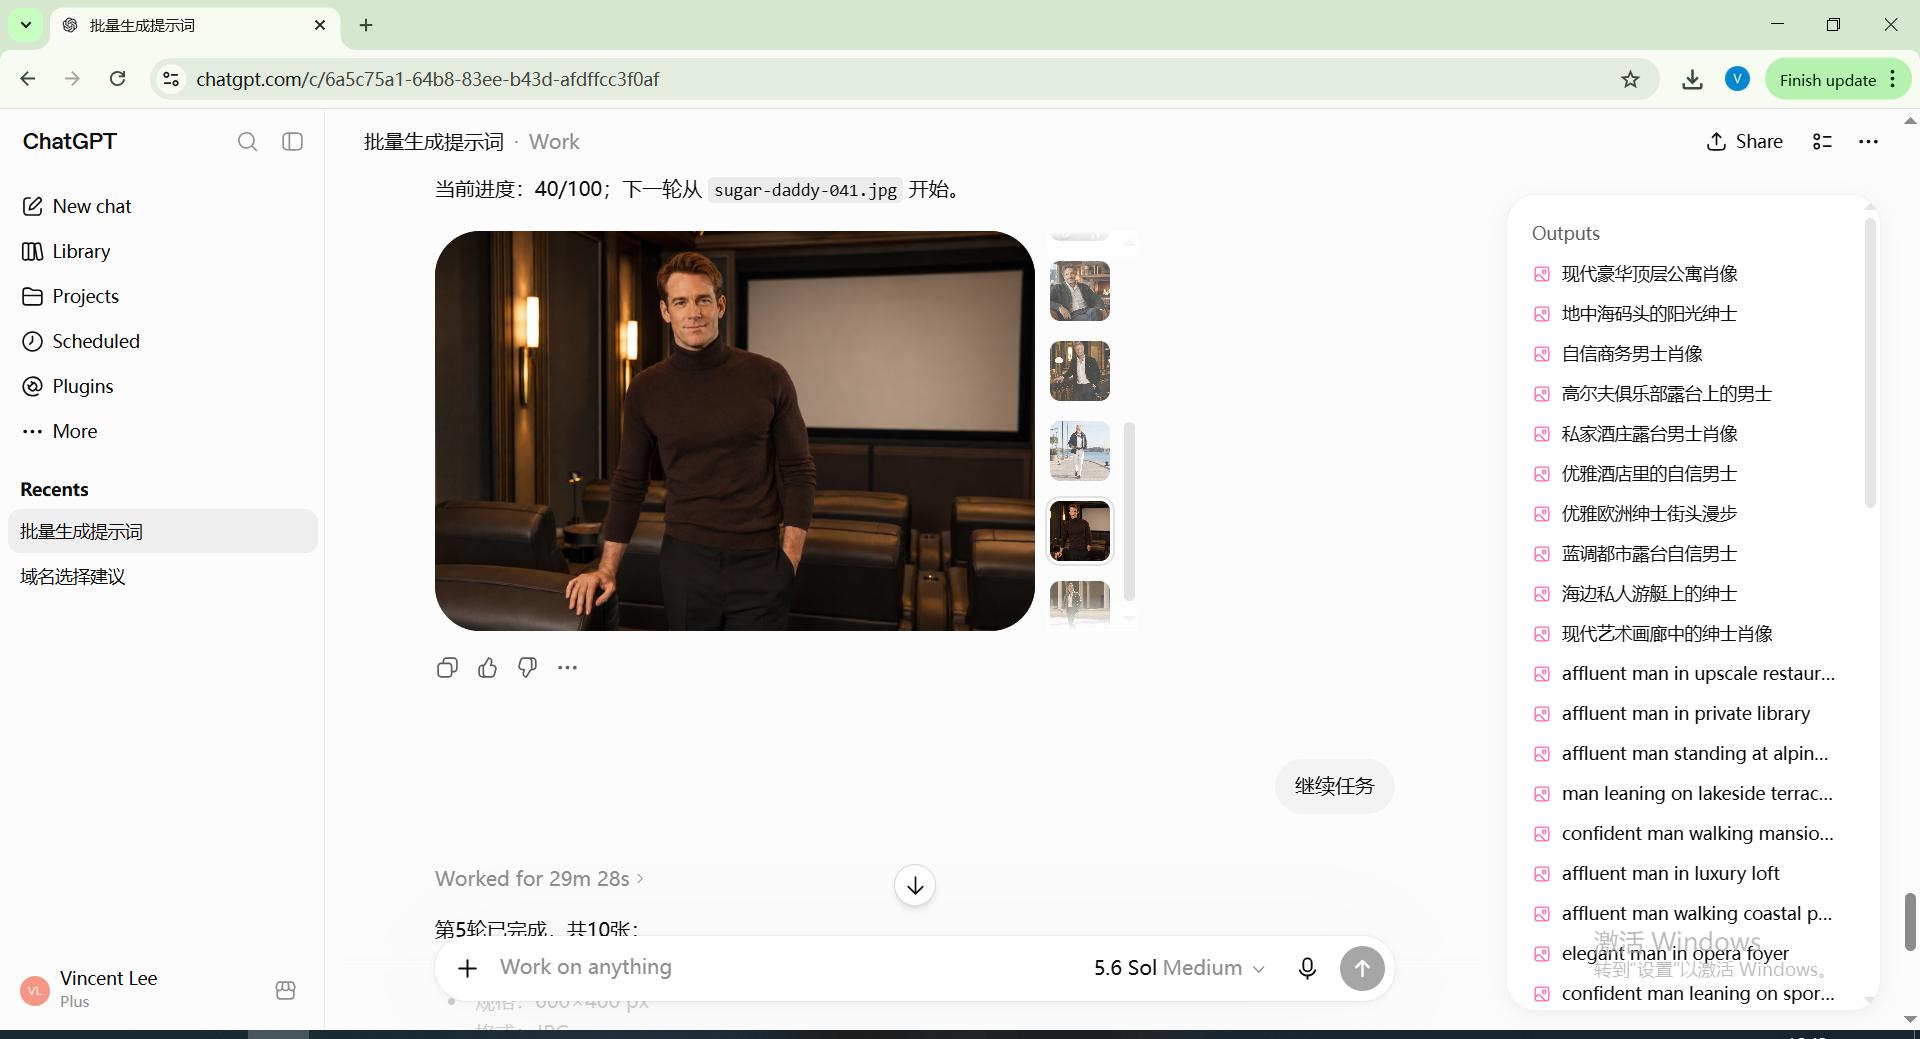Give the response a thumbs up
1920x1039 pixels.
tap(487, 668)
